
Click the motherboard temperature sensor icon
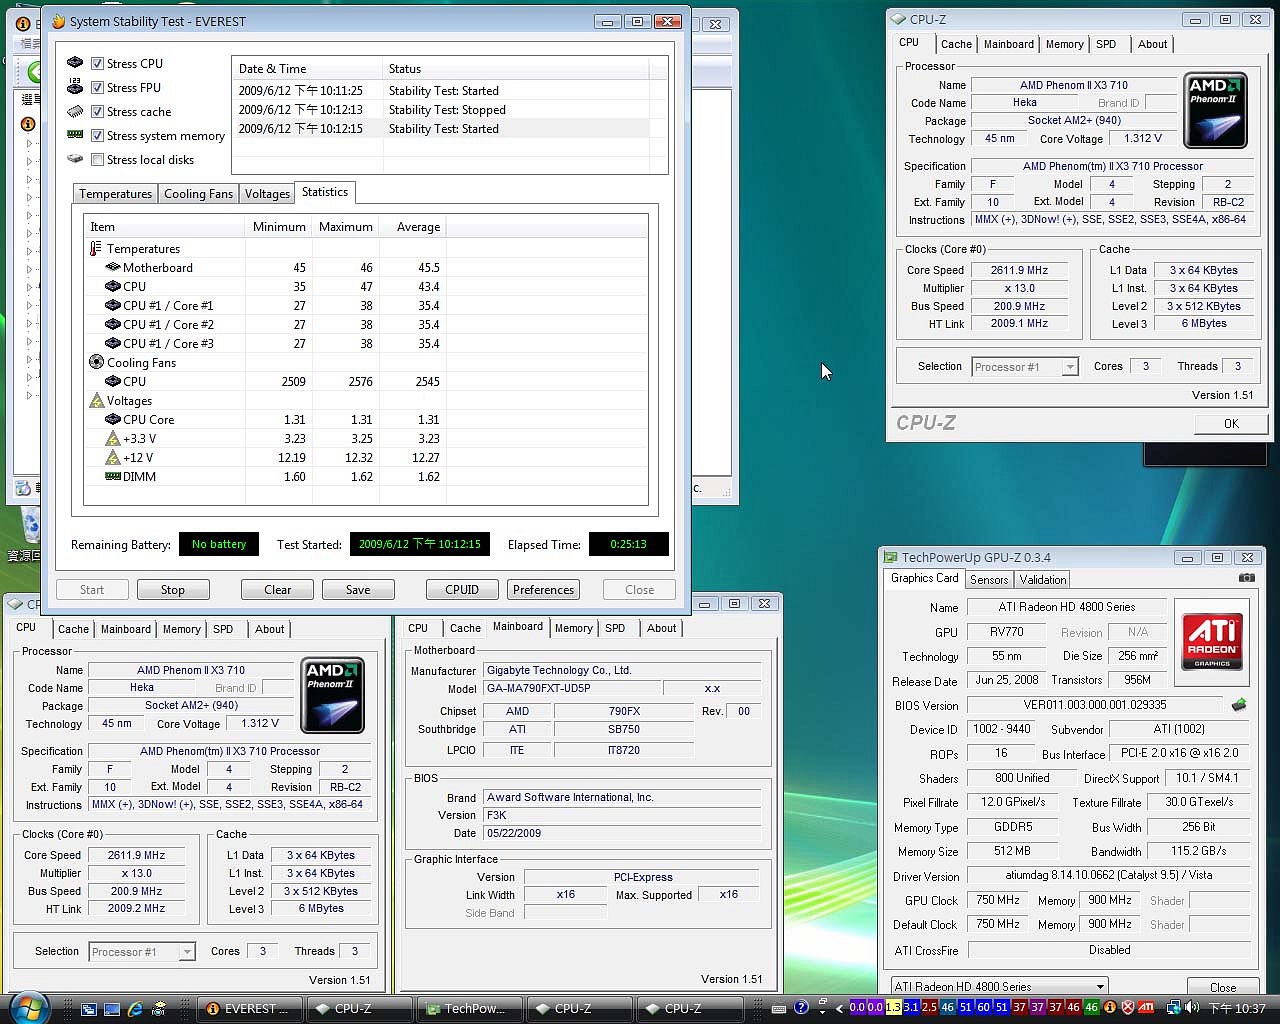(x=113, y=267)
